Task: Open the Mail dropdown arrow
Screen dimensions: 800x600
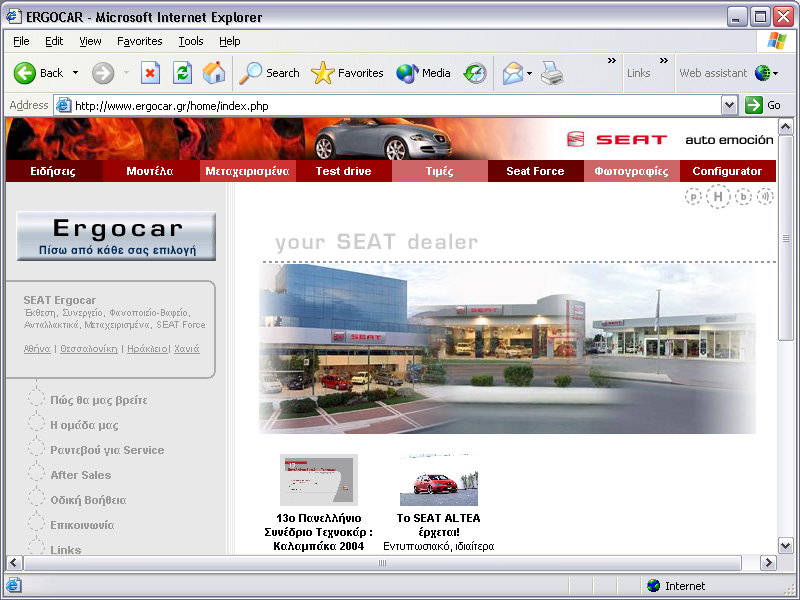Action: 529,73
